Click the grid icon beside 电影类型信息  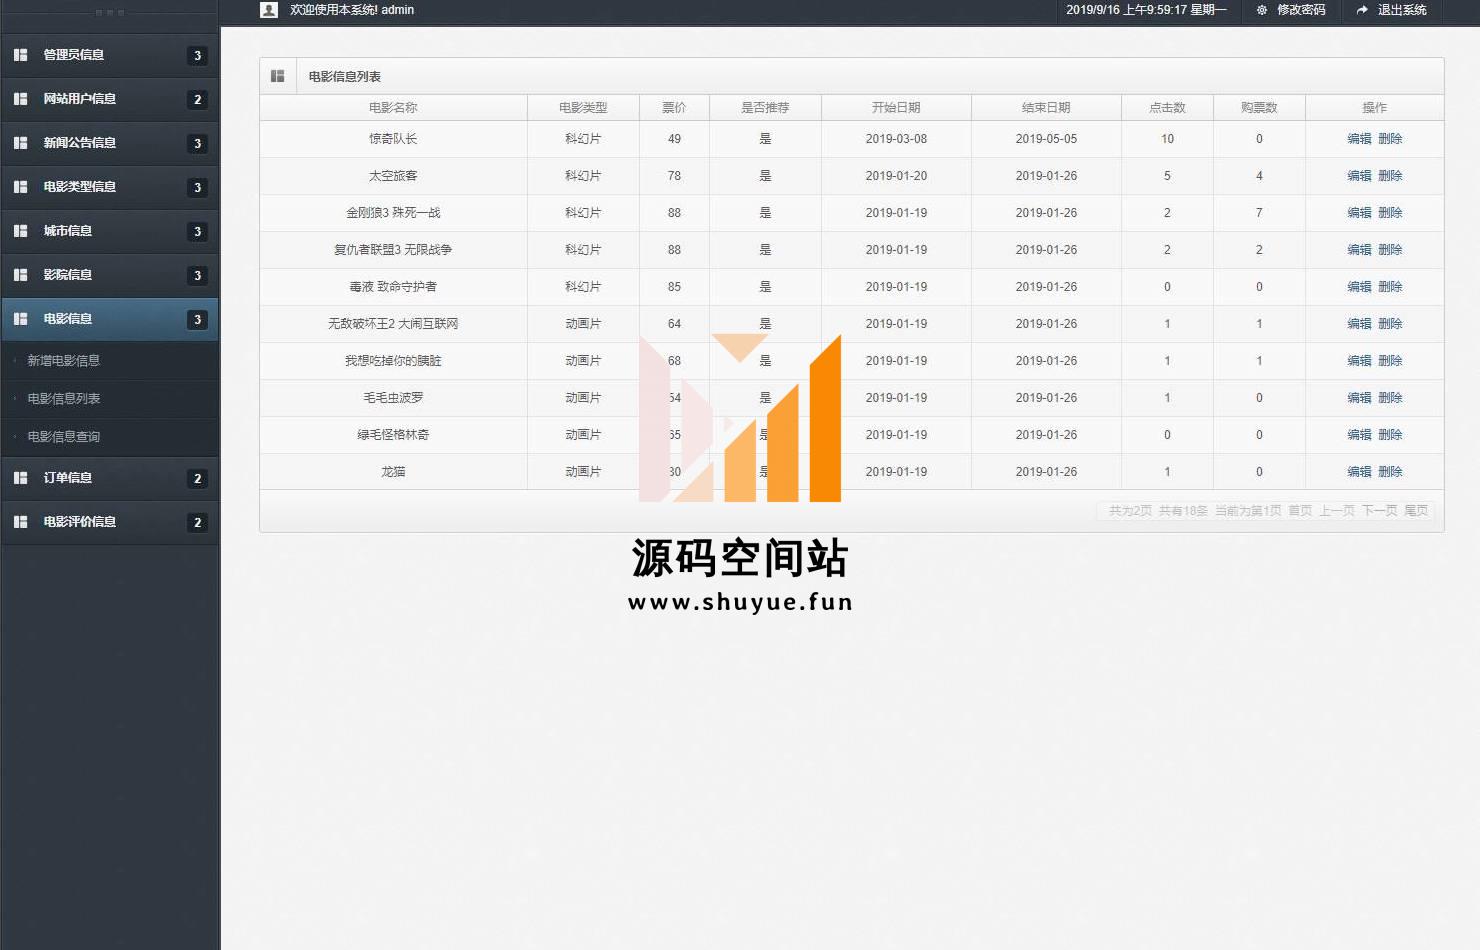click(20, 187)
